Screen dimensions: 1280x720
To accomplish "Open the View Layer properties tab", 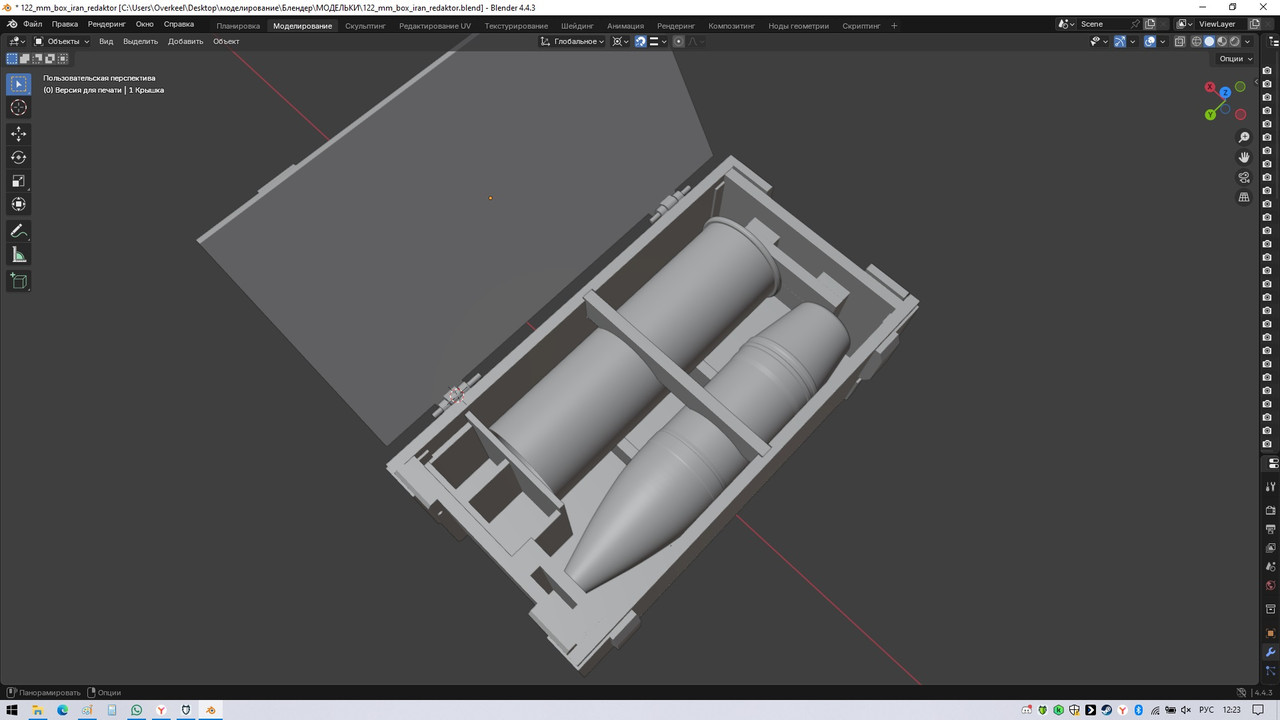I will pos(1270,548).
